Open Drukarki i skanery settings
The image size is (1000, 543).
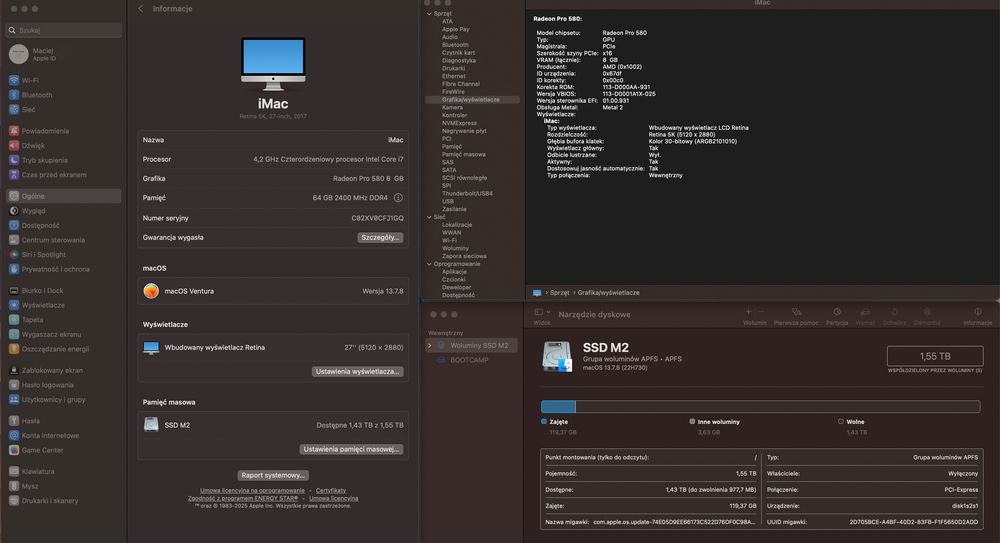tap(50, 501)
